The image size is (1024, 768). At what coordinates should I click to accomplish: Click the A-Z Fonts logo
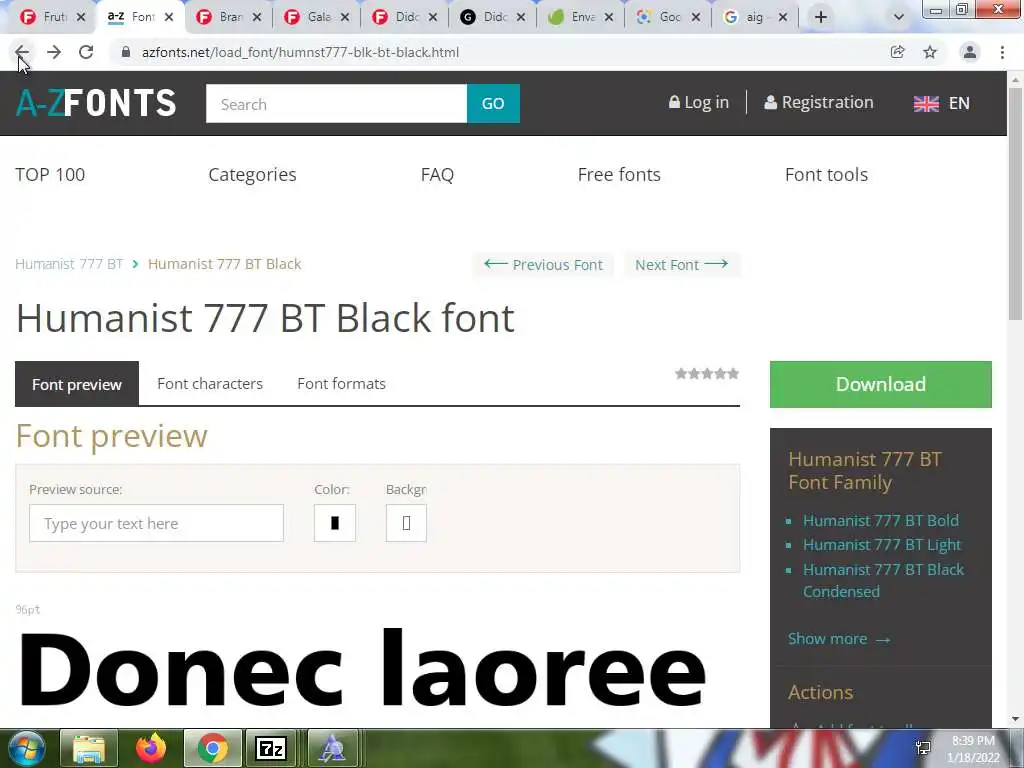pos(96,103)
